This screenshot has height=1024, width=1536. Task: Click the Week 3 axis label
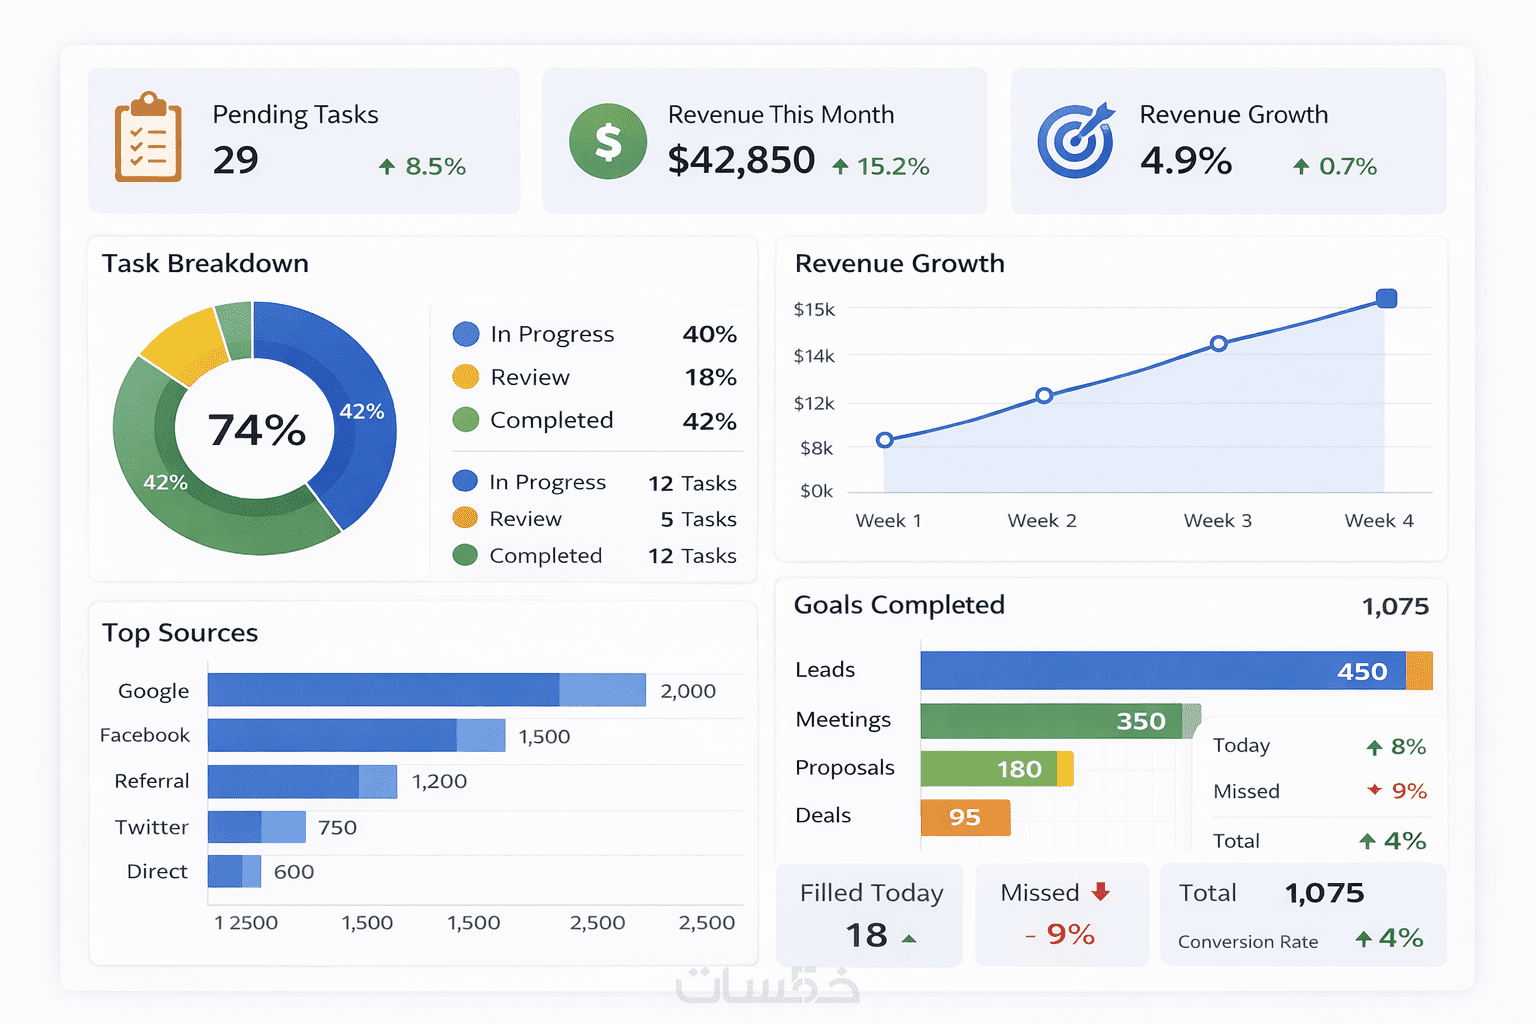[x=1218, y=520]
